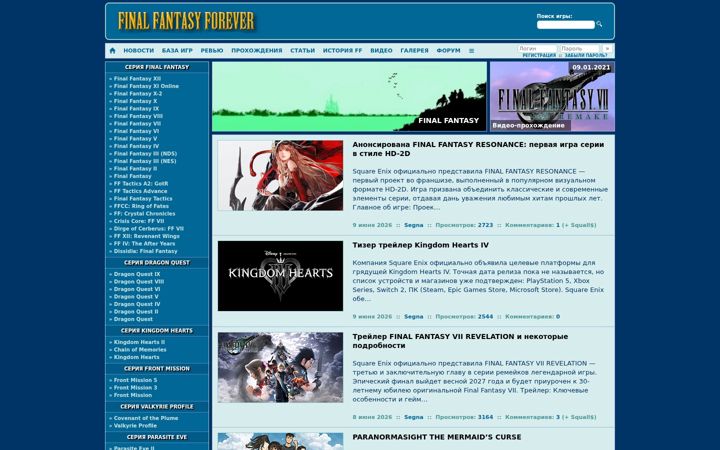Submit login with the arrow button
Screen dimensions: 720x450
click(x=607, y=48)
